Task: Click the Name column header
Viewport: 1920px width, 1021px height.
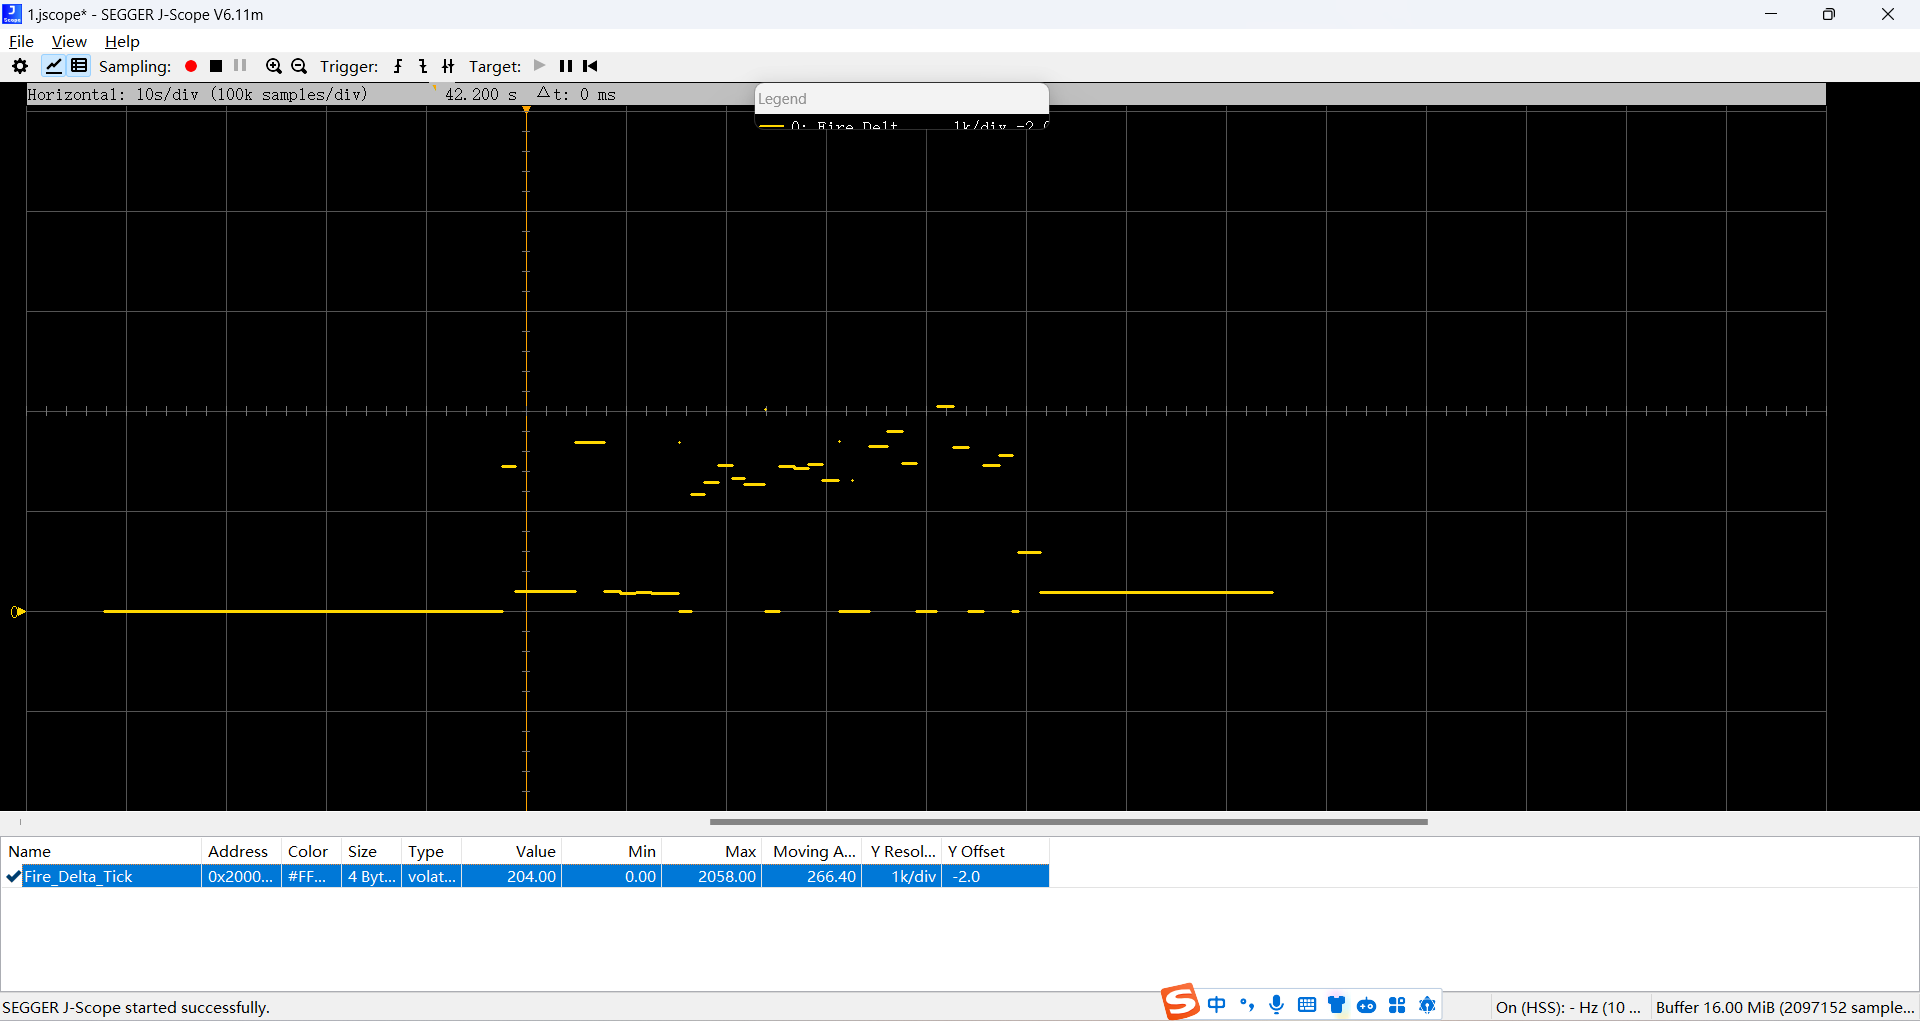Action: [x=101, y=851]
